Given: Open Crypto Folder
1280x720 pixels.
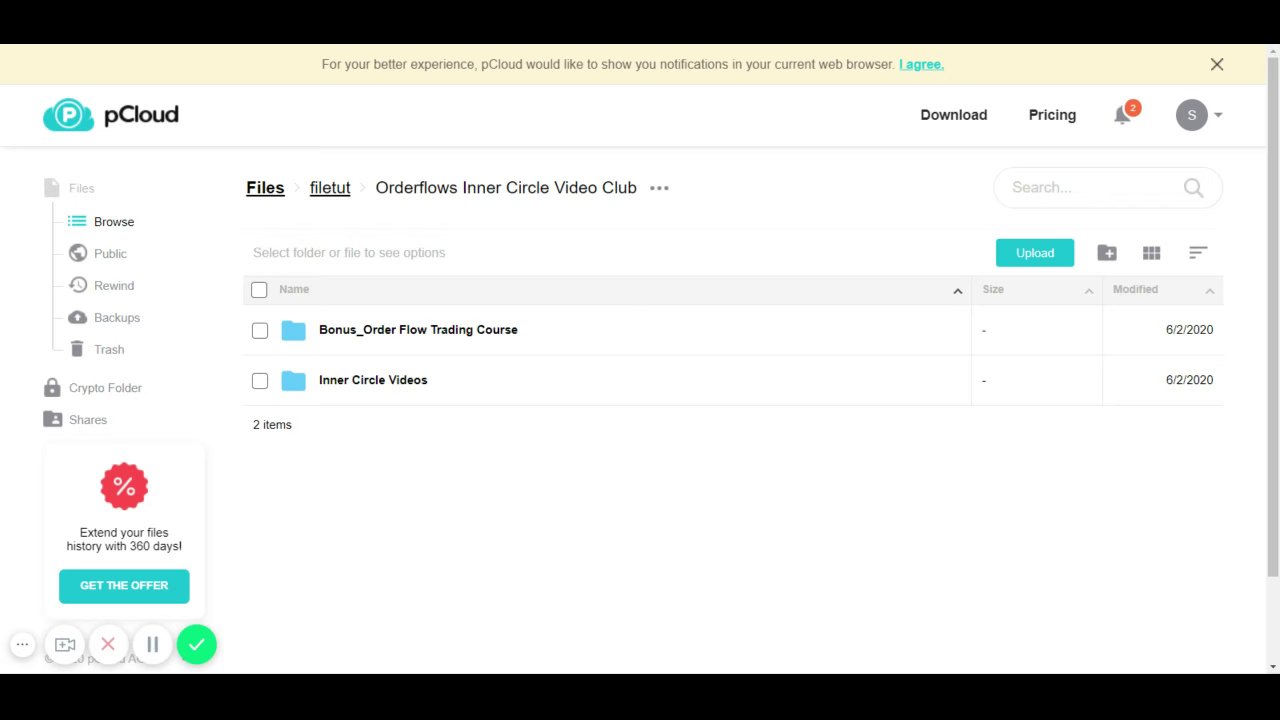Looking at the screenshot, I should click(93, 388).
